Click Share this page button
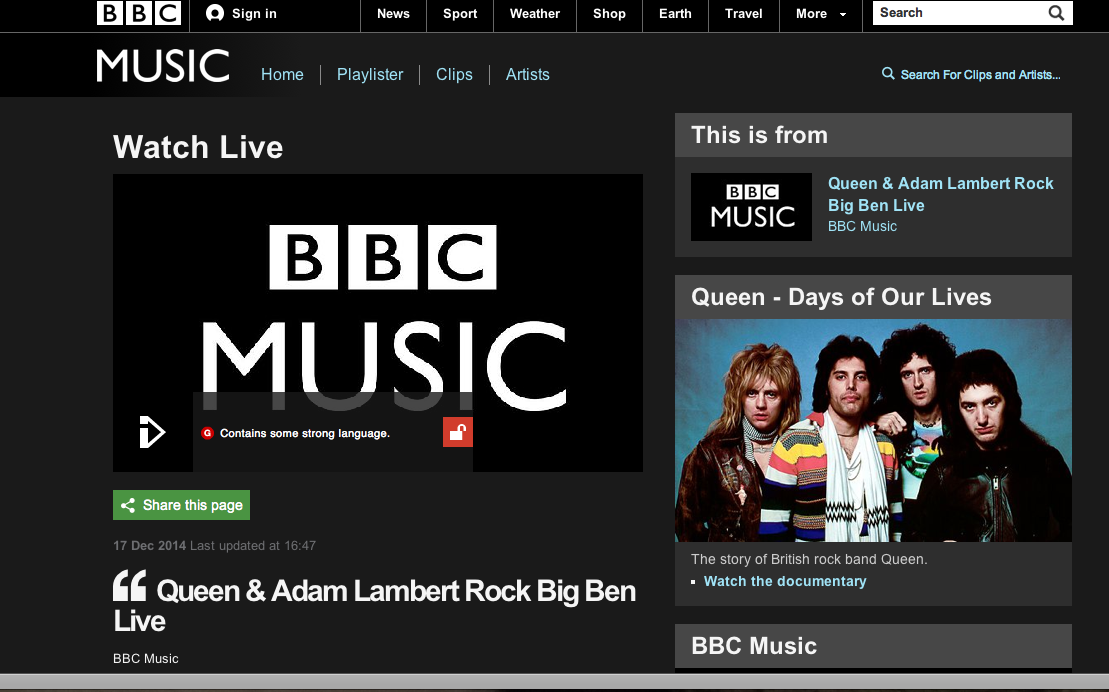This screenshot has height=692, width=1109. coord(181,505)
